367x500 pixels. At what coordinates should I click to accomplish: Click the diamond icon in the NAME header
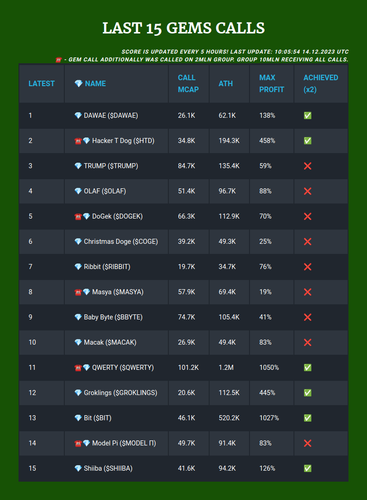point(78,84)
